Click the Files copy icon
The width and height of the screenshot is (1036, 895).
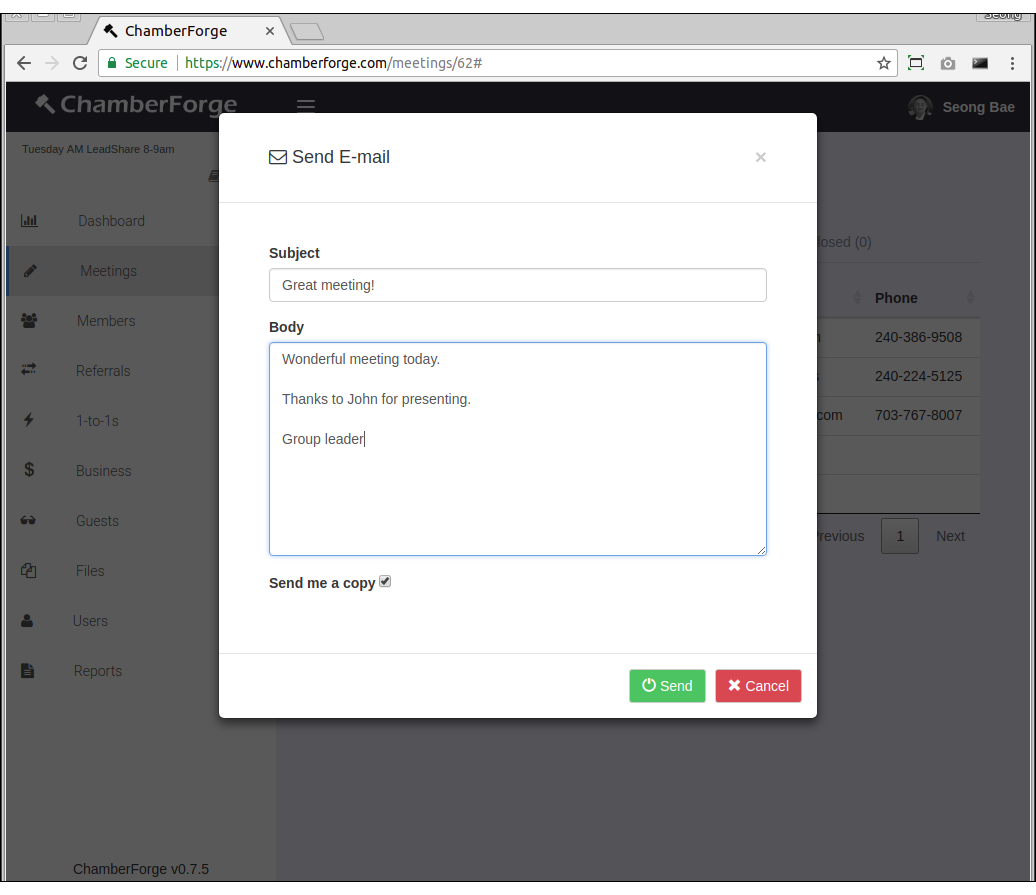(28, 571)
